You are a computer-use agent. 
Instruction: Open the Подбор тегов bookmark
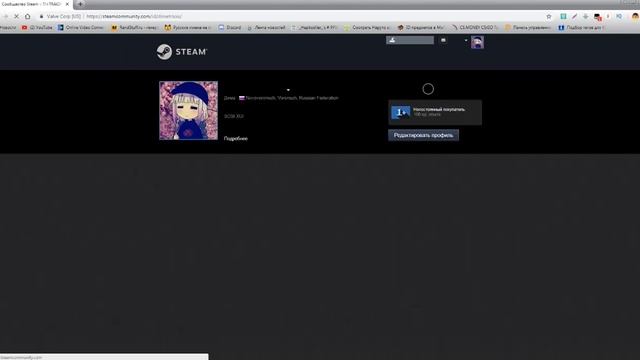tap(581, 27)
